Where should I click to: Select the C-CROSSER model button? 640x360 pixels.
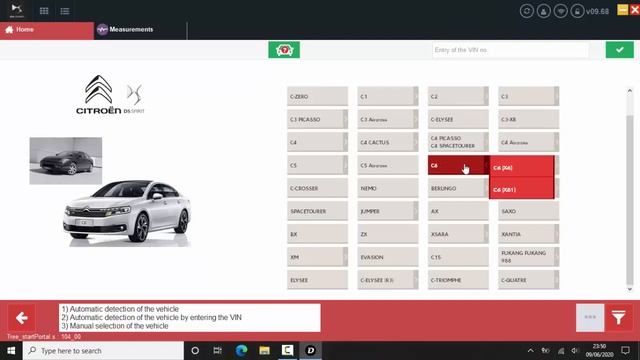click(318, 188)
